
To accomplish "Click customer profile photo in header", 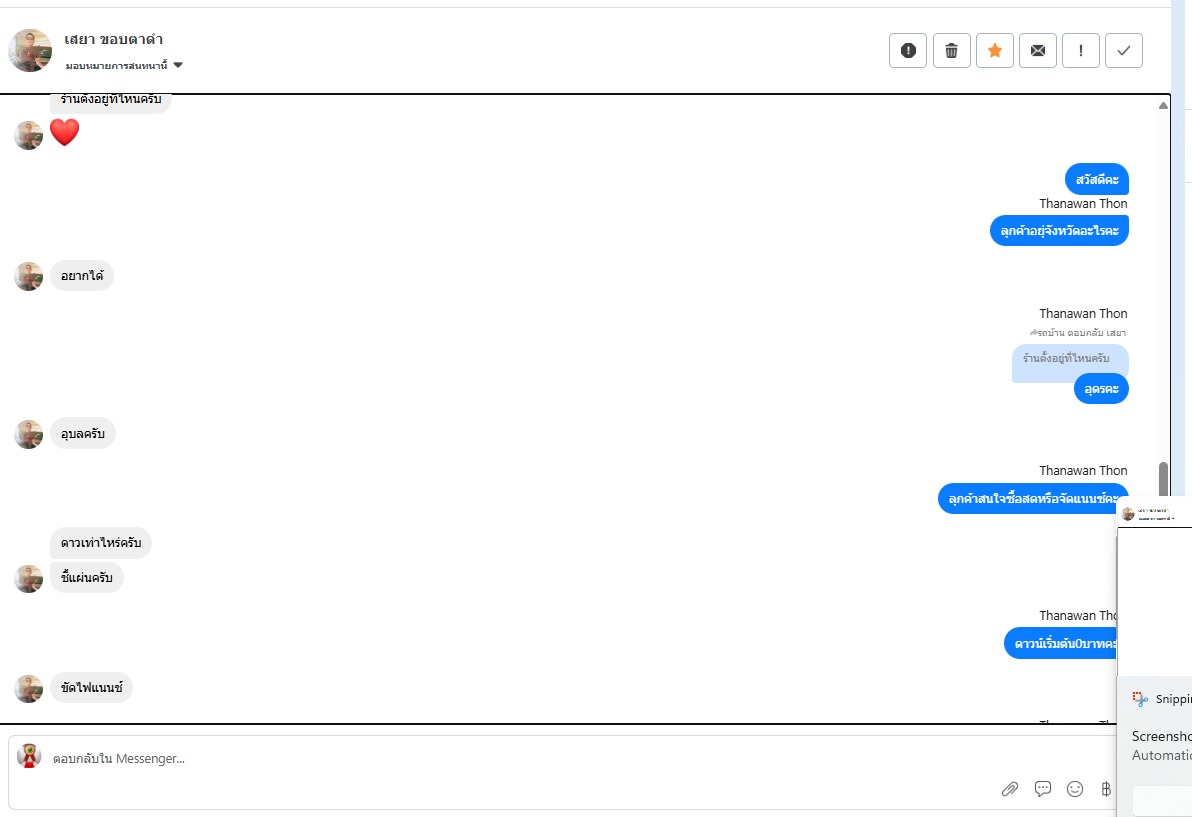I will click(x=30, y=50).
